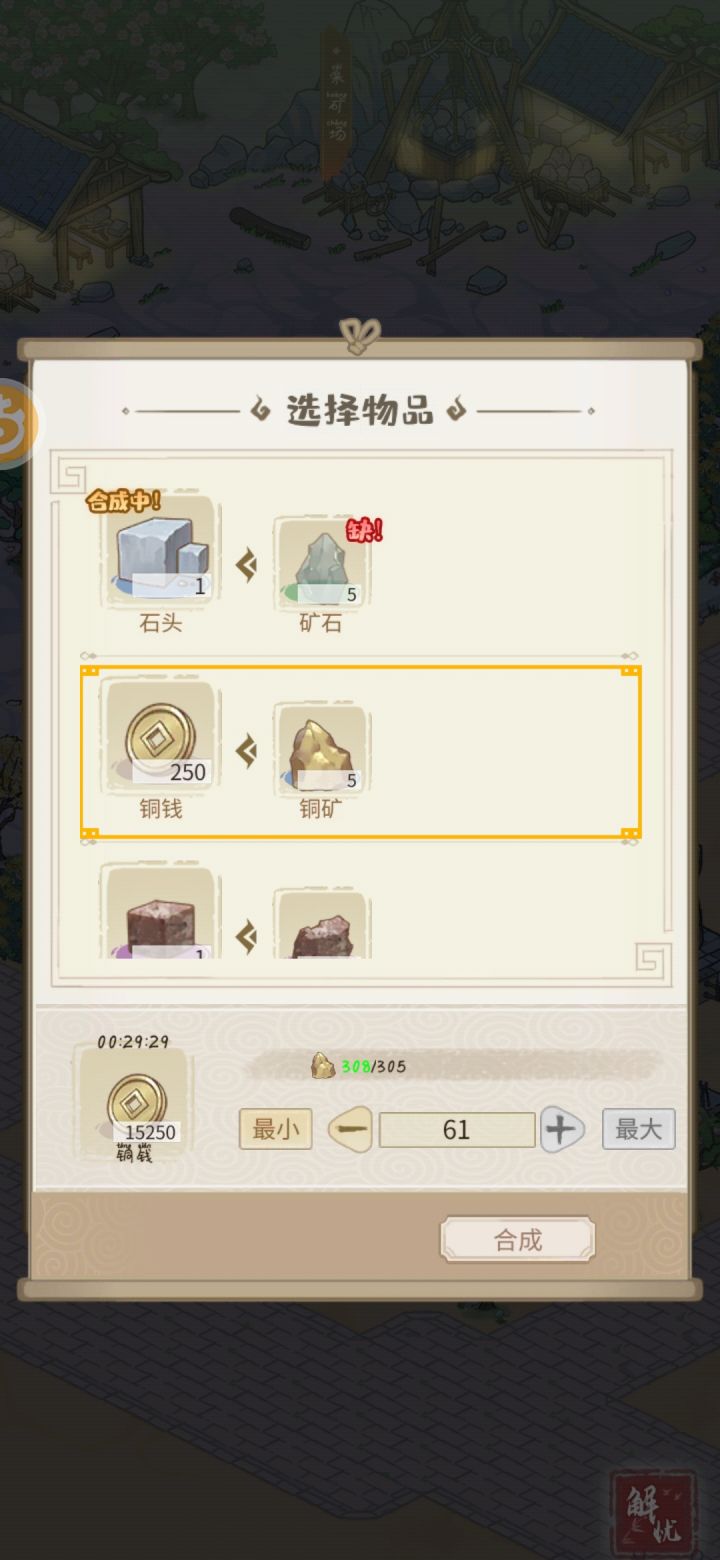Set quantity to 最小 minimum
This screenshot has width=720, height=1560.
click(276, 1129)
